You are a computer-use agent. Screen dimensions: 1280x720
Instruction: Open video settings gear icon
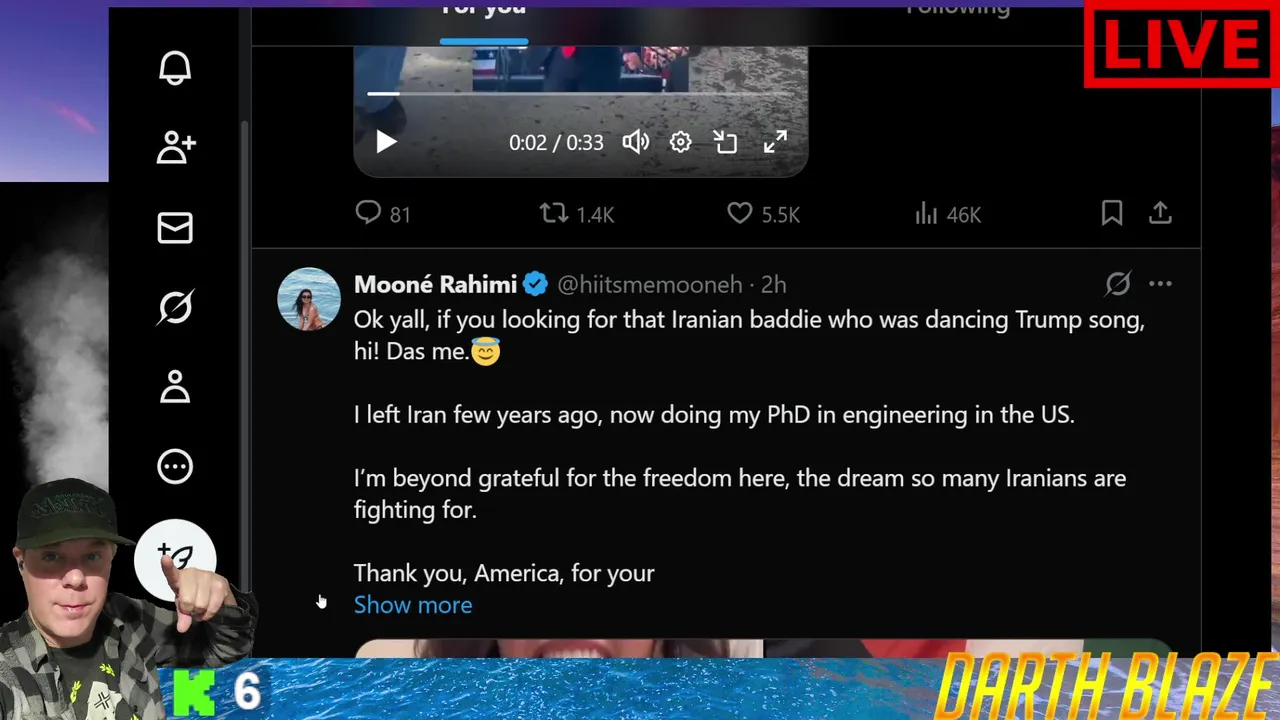(x=680, y=142)
